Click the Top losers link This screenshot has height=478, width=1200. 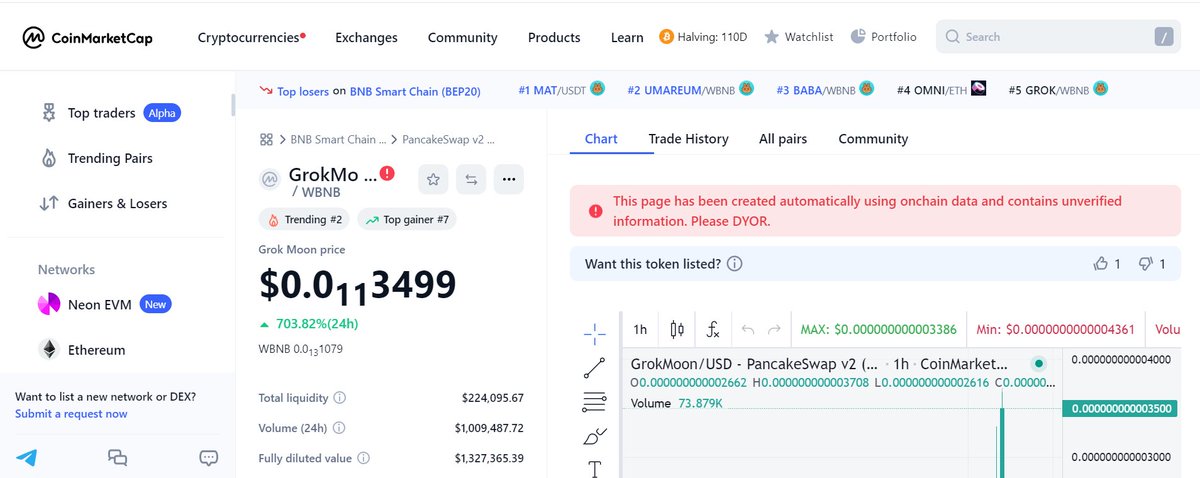click(x=303, y=91)
